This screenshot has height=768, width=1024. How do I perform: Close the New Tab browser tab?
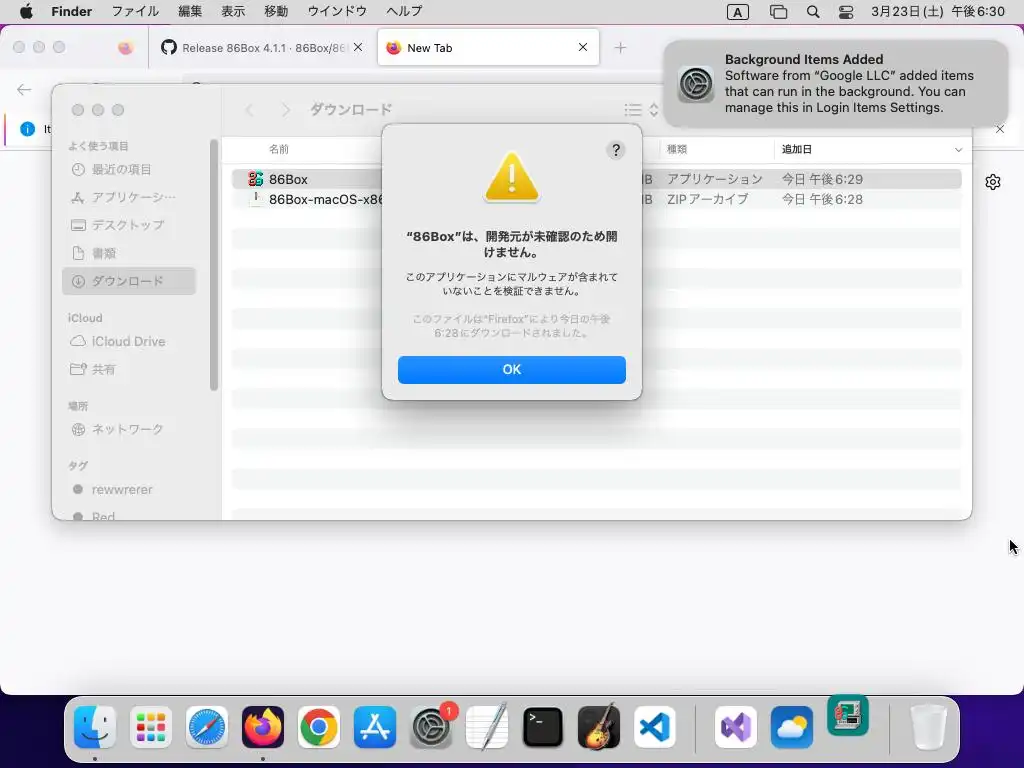click(x=583, y=47)
